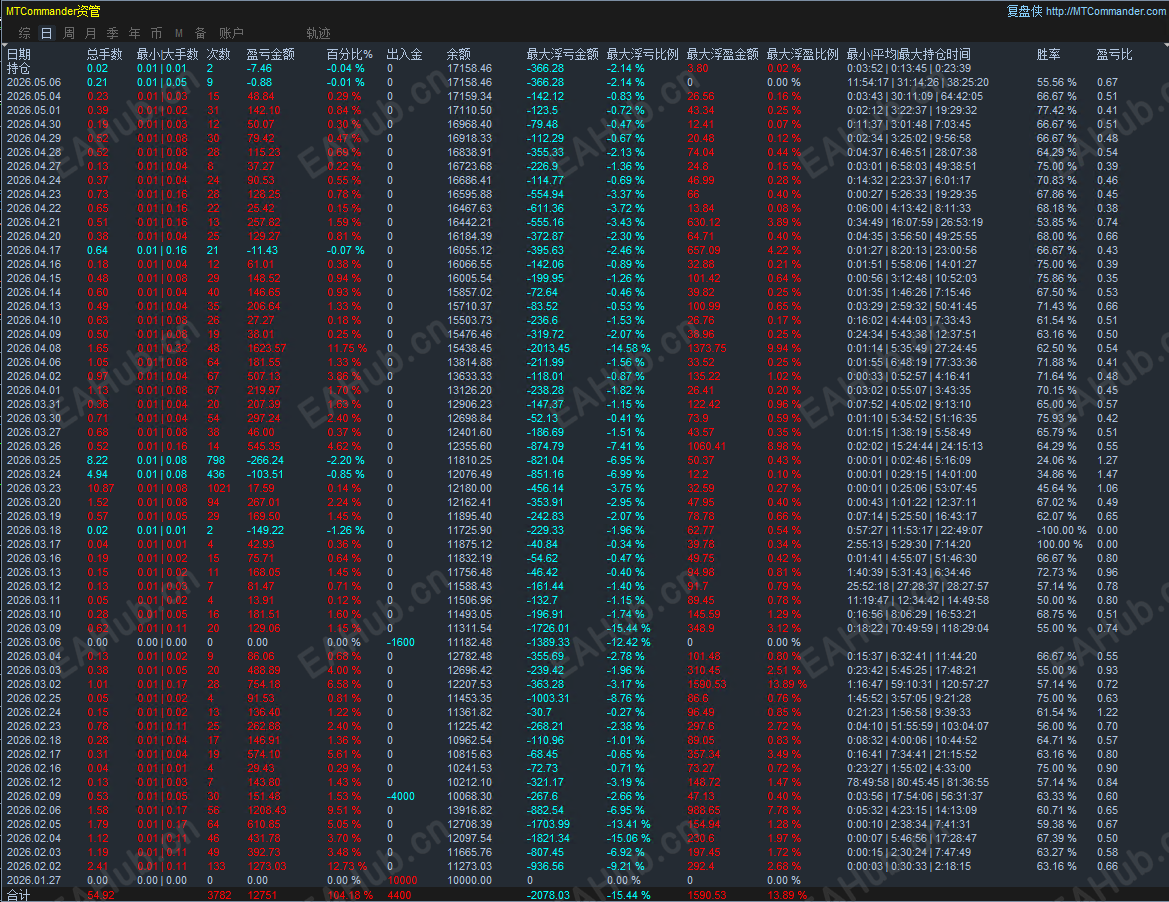Viewport: 1169px width, 902px height.
Task: Click balance value 17159.34
Action: point(469,96)
